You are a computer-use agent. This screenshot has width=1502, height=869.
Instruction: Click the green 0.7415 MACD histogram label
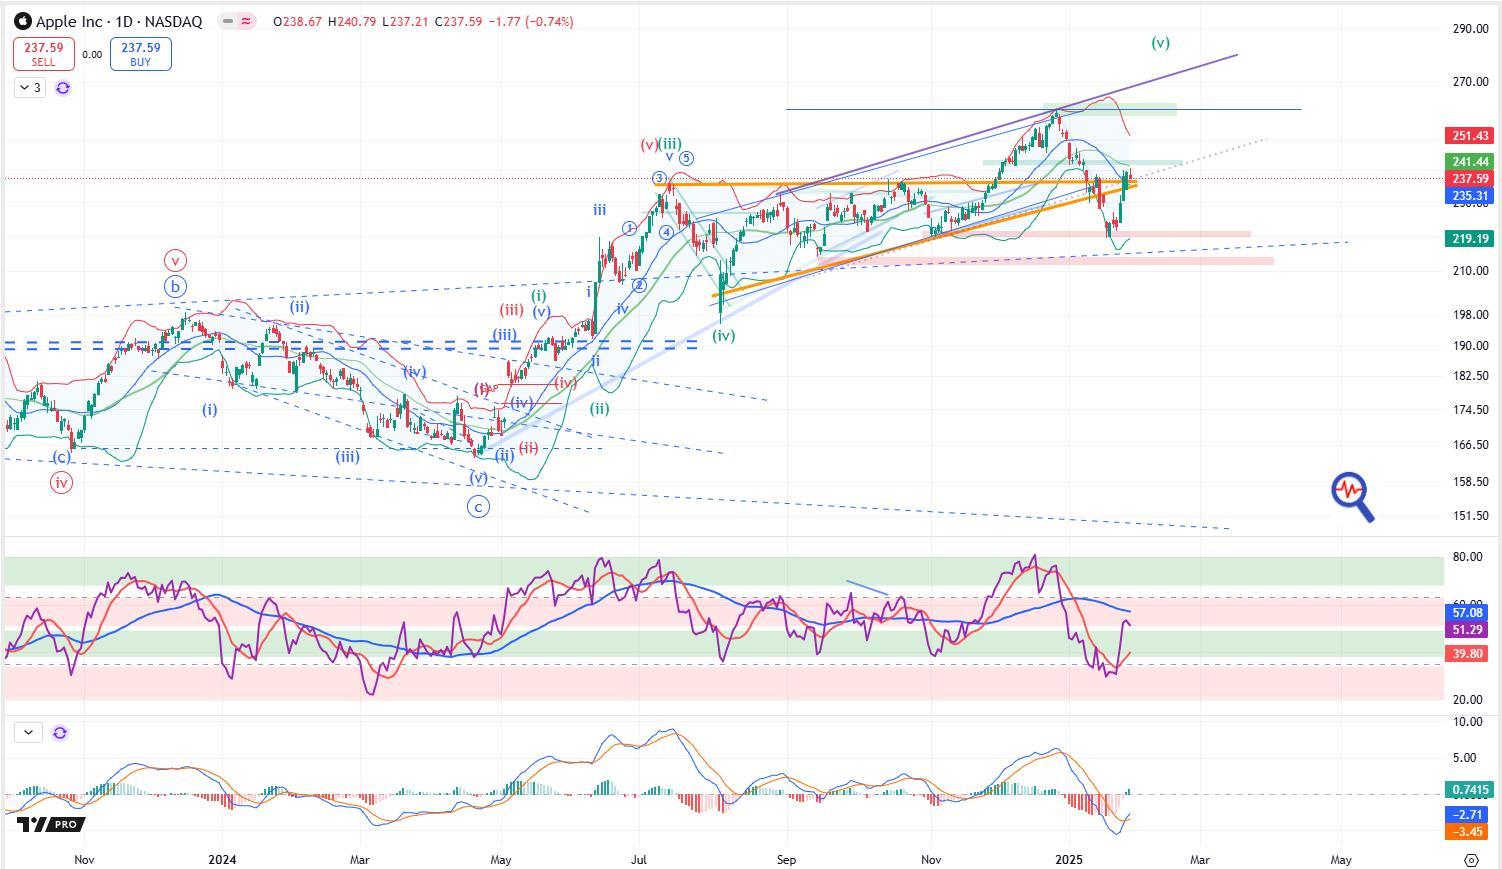tap(1469, 790)
